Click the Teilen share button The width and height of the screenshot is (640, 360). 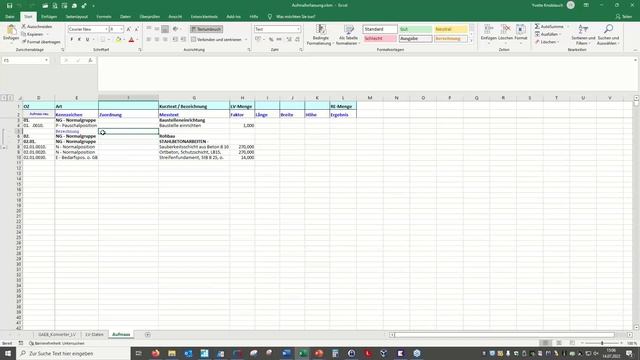624,17
